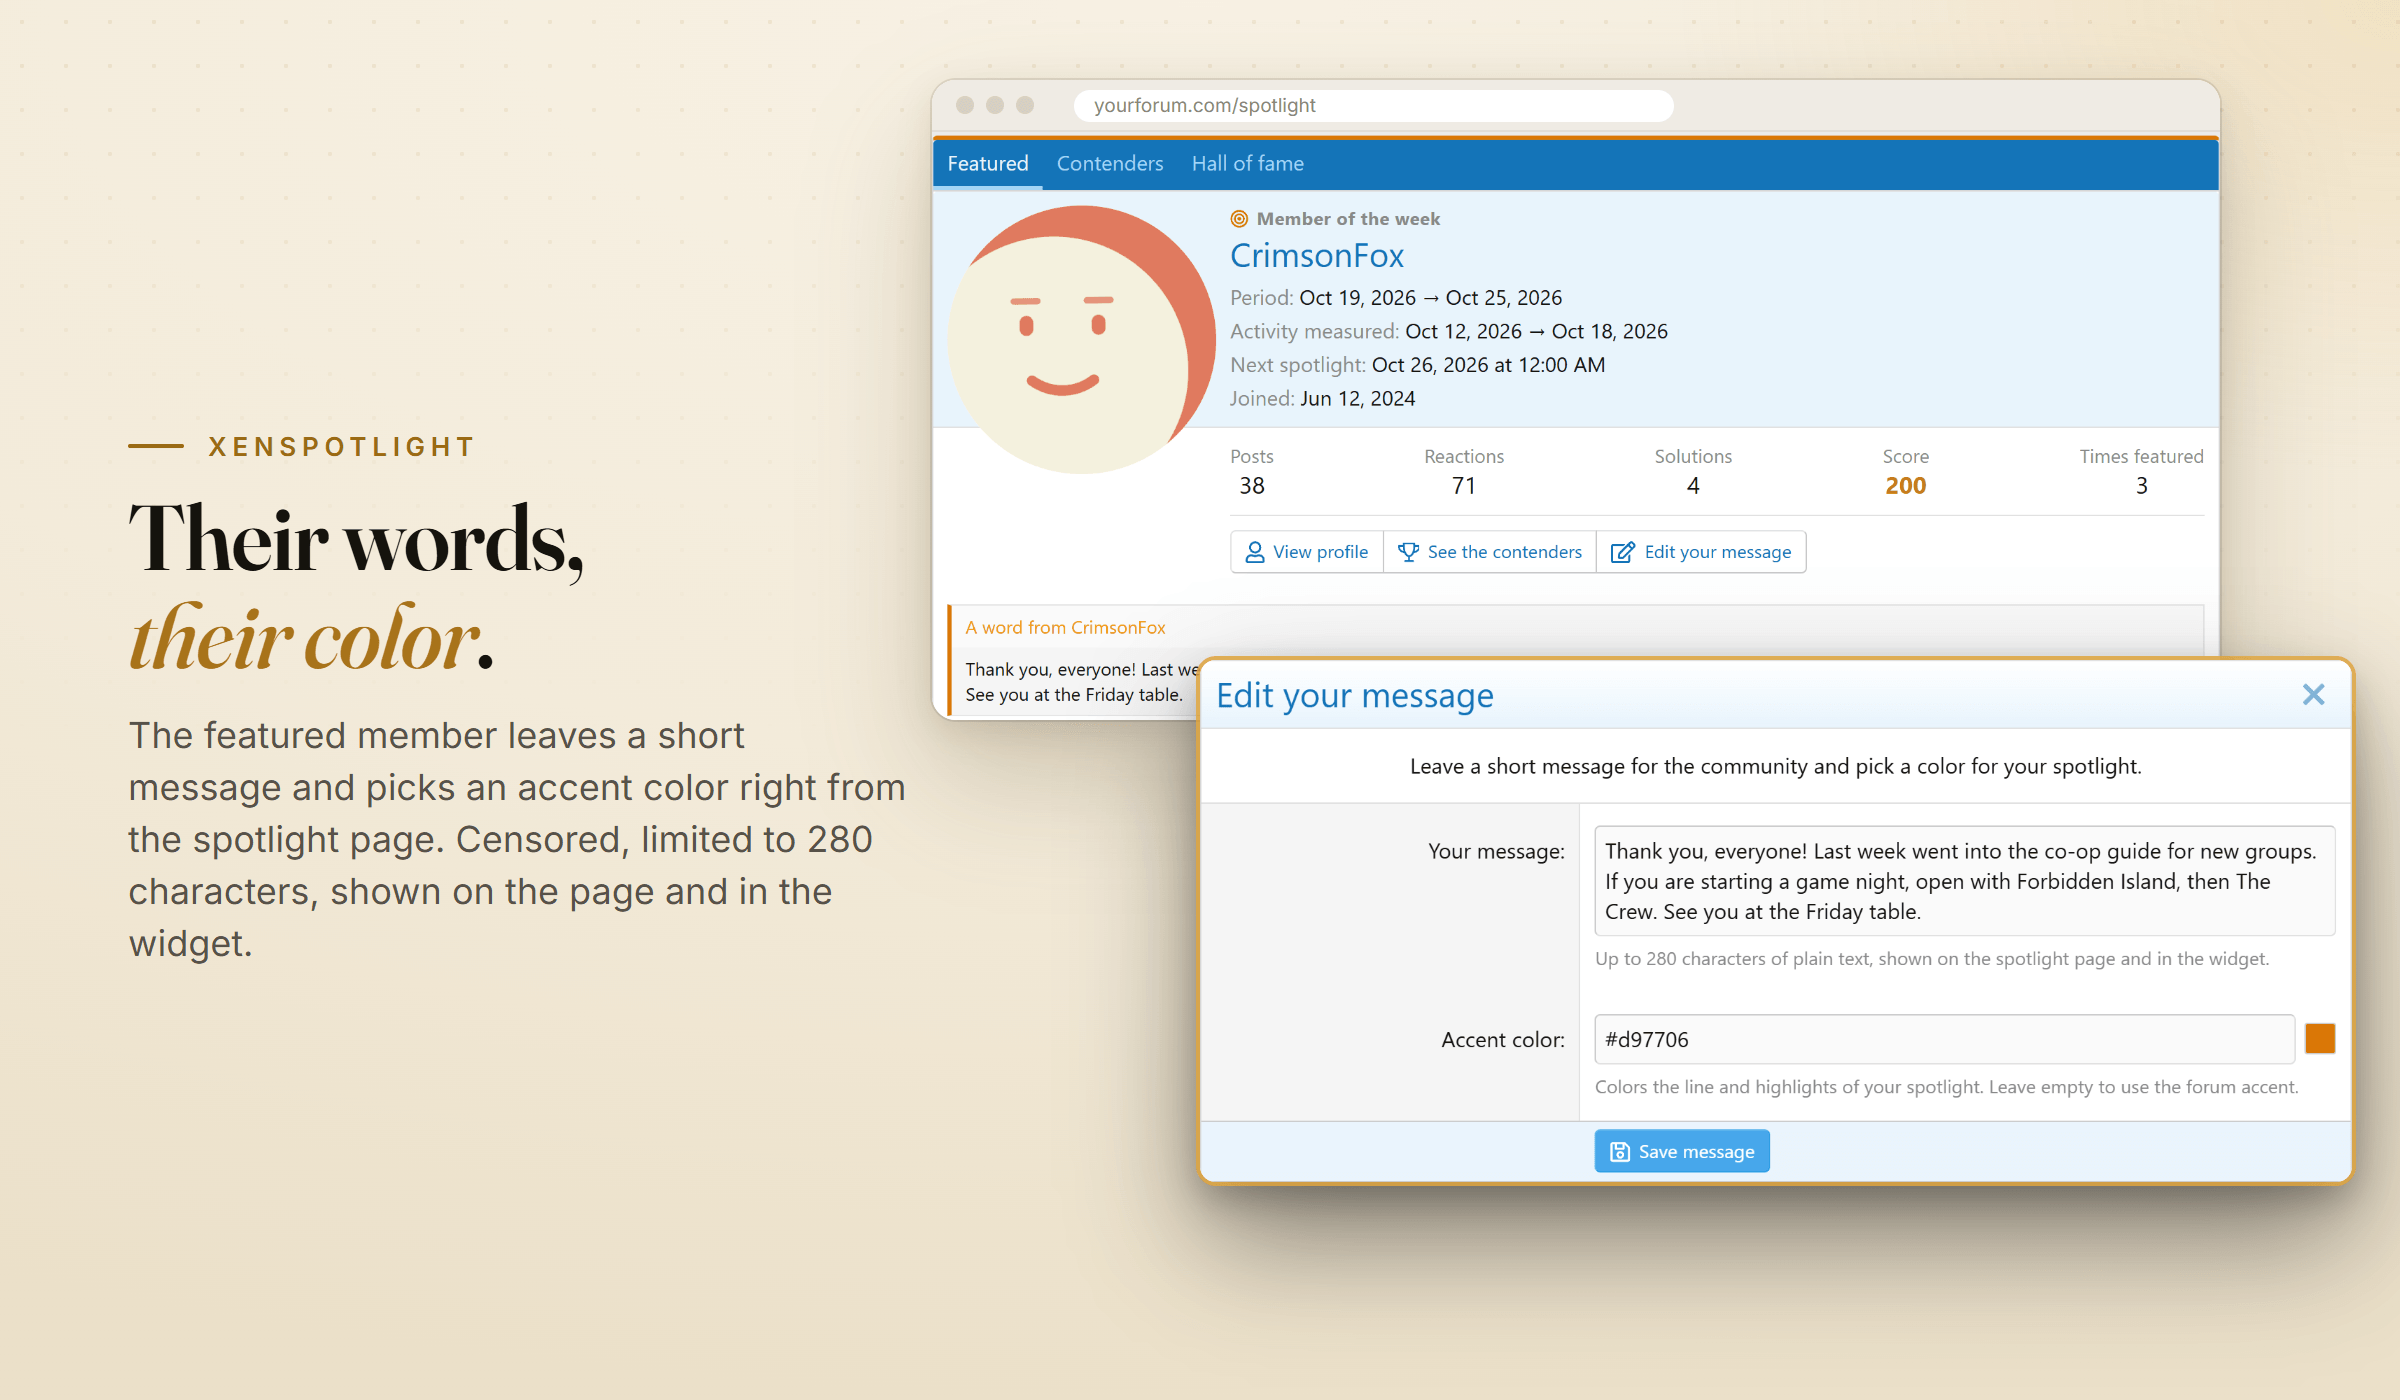Click the CrimsonFox avatar image

point(1082,340)
